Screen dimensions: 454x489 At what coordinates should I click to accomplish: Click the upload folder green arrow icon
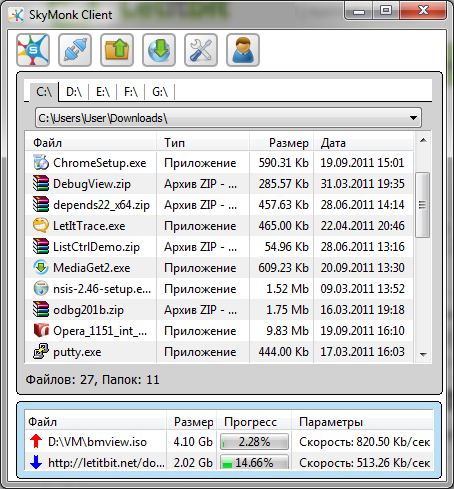[117, 50]
